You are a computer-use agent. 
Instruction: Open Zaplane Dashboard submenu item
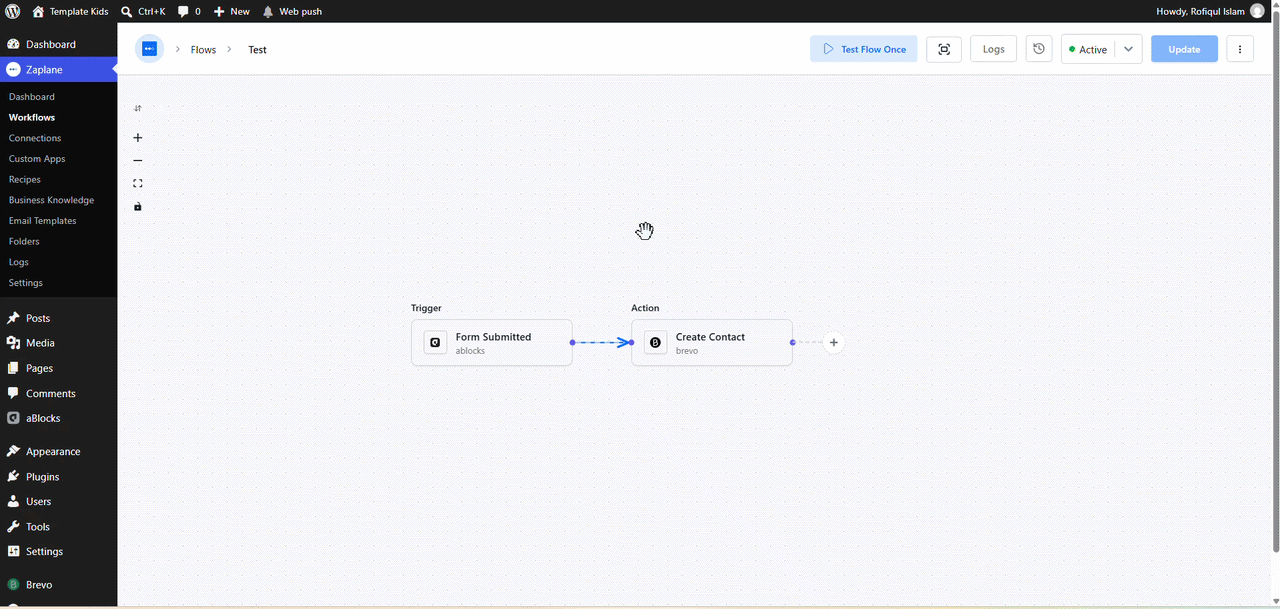pyautogui.click(x=32, y=97)
